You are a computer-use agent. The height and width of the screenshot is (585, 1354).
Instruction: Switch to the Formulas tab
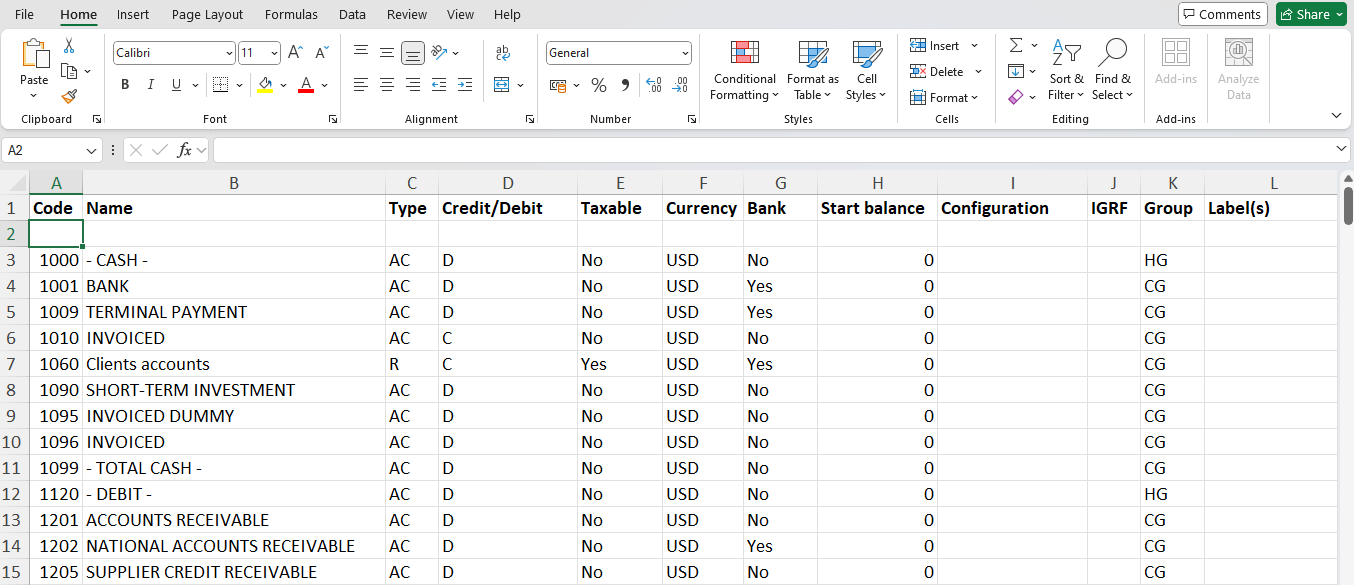click(x=291, y=14)
